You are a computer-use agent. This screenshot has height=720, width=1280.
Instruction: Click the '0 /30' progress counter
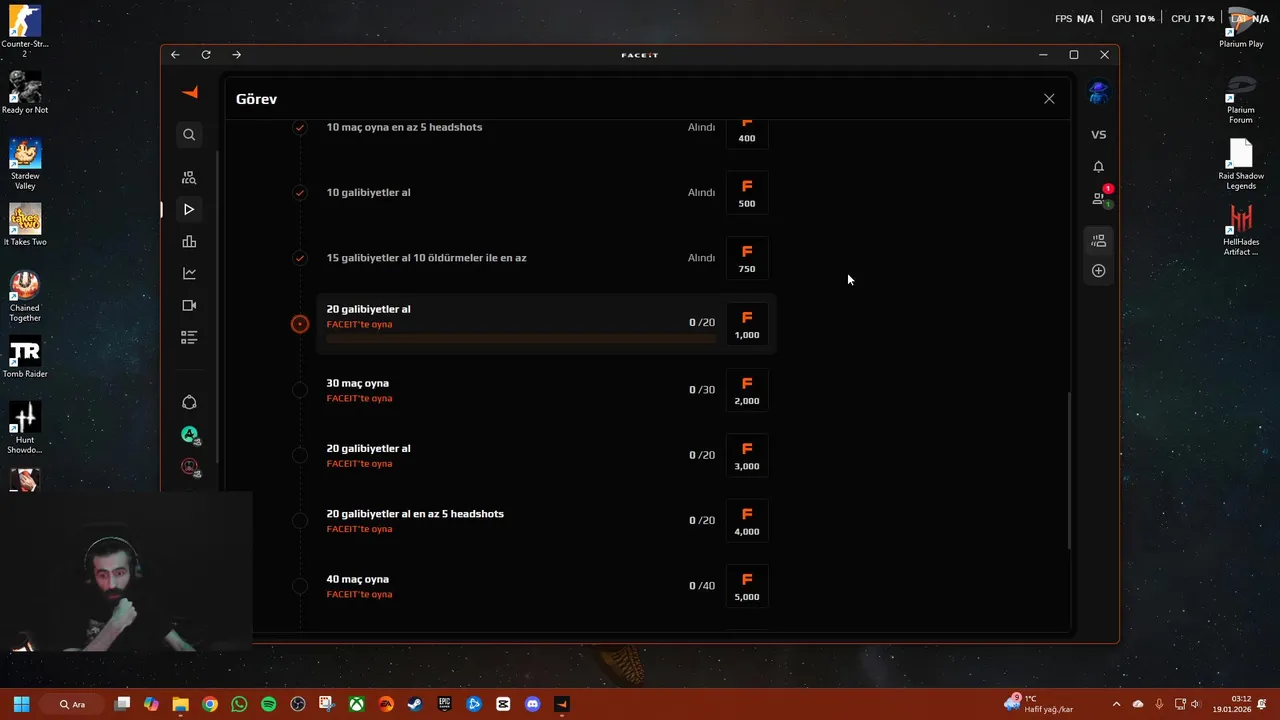[x=702, y=389]
